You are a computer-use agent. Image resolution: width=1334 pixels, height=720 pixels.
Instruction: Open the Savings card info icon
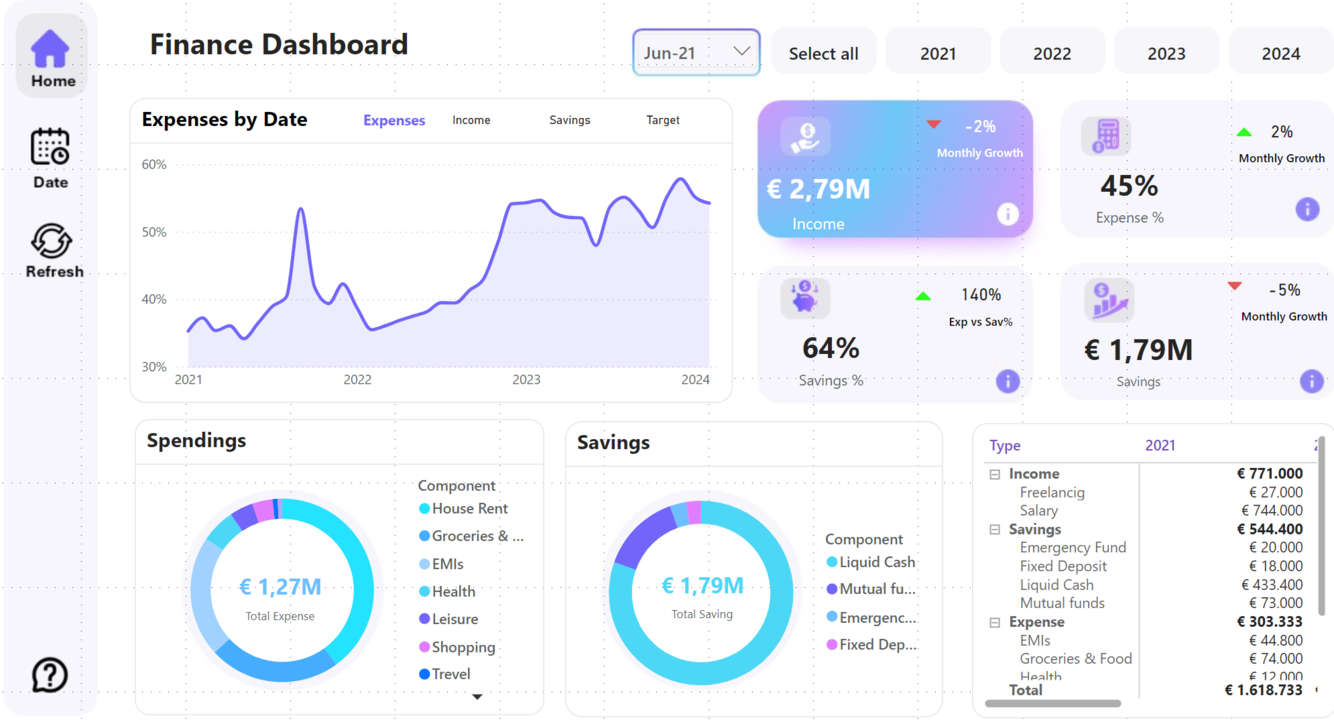click(1312, 381)
